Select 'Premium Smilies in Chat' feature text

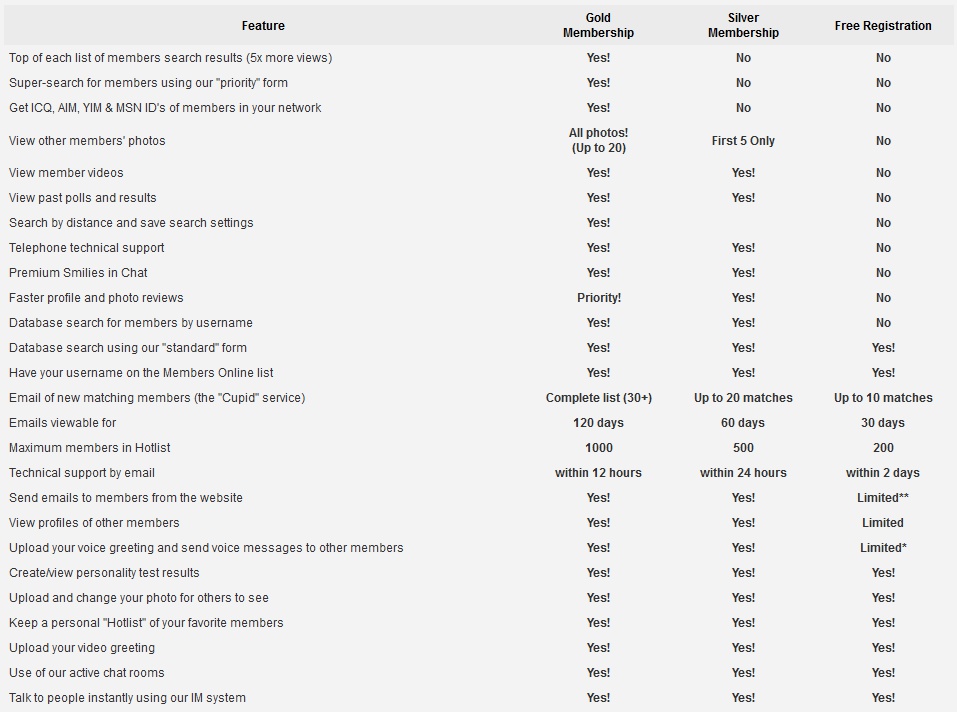click(x=78, y=273)
